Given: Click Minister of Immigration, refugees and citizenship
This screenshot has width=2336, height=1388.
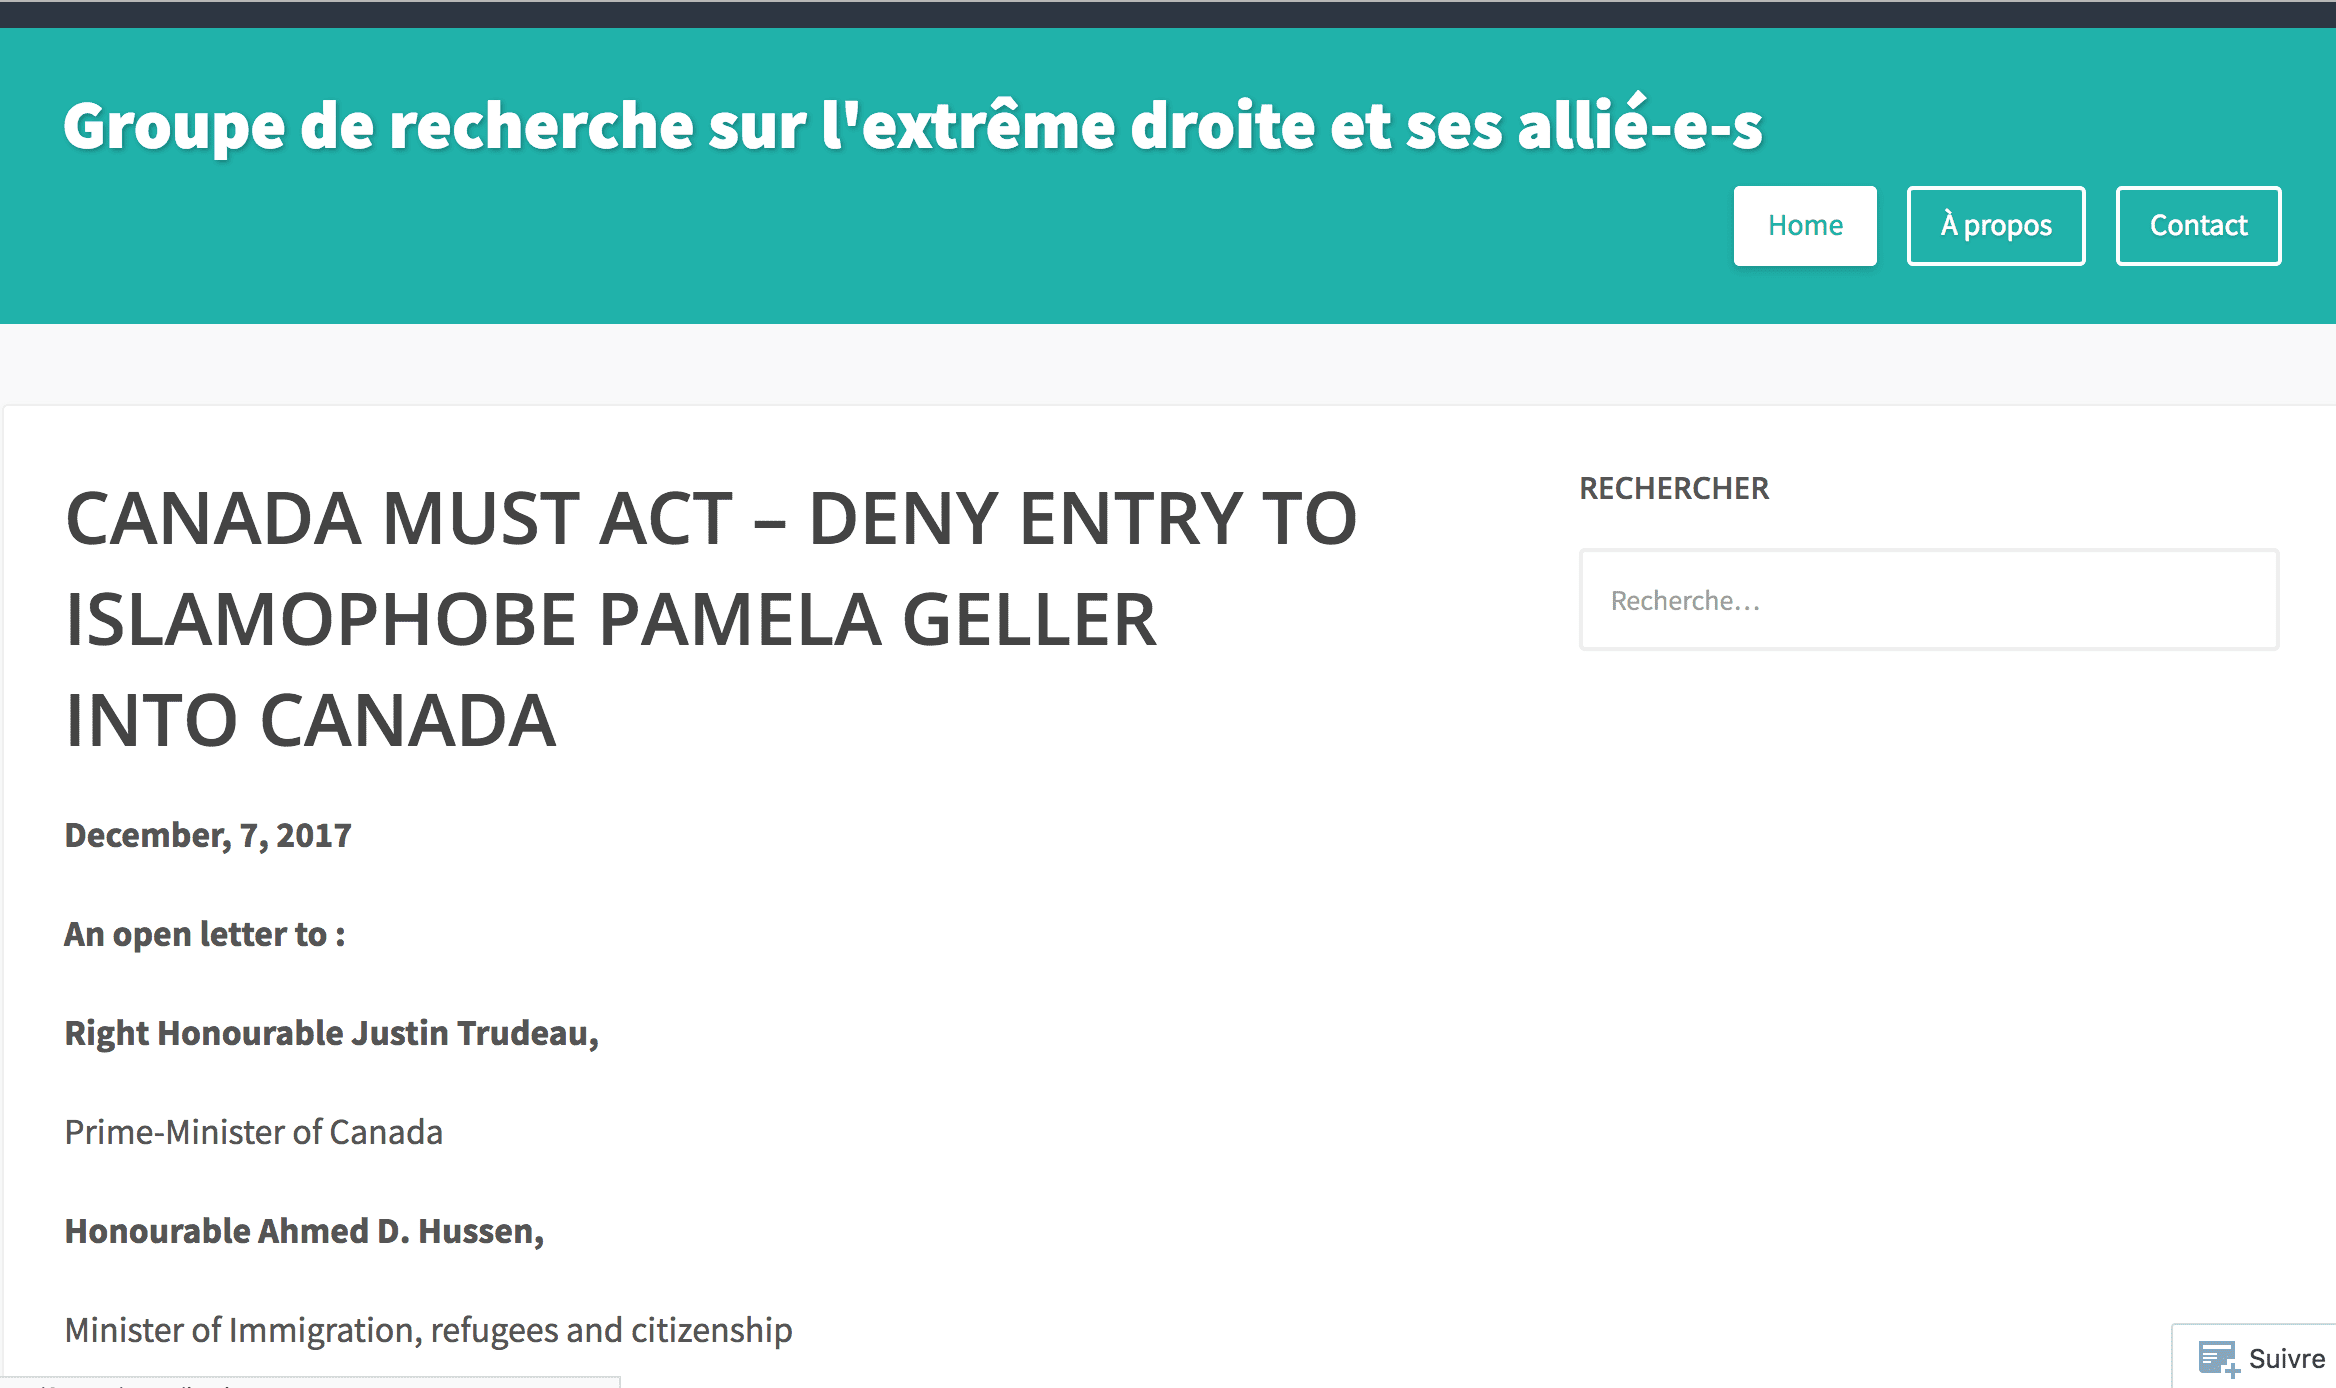Looking at the screenshot, I should (x=428, y=1330).
